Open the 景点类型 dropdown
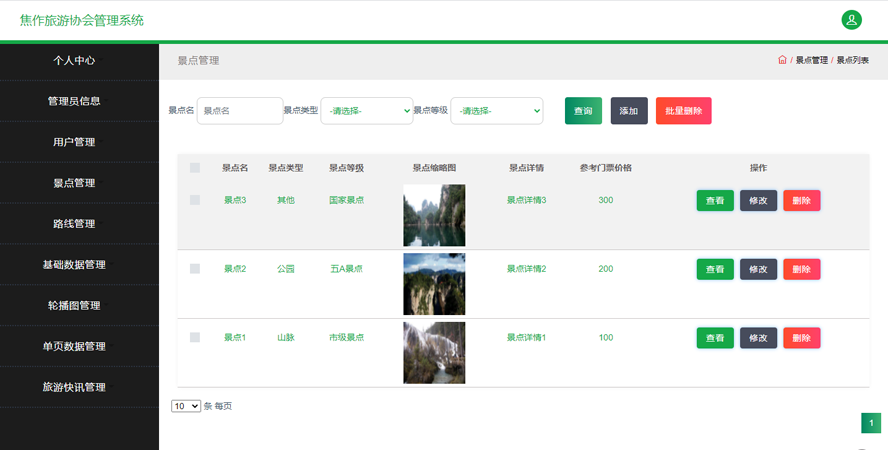888x450 pixels. click(366, 110)
